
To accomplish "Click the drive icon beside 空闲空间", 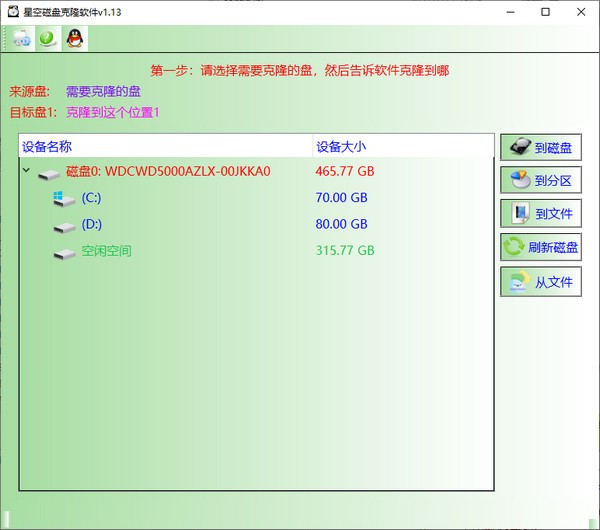I will pos(65,251).
